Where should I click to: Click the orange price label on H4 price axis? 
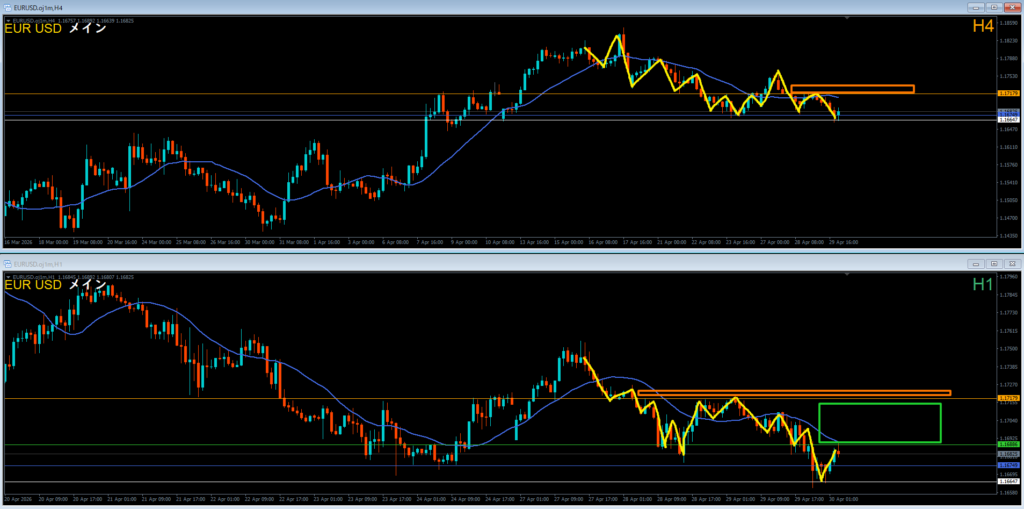pos(1009,94)
